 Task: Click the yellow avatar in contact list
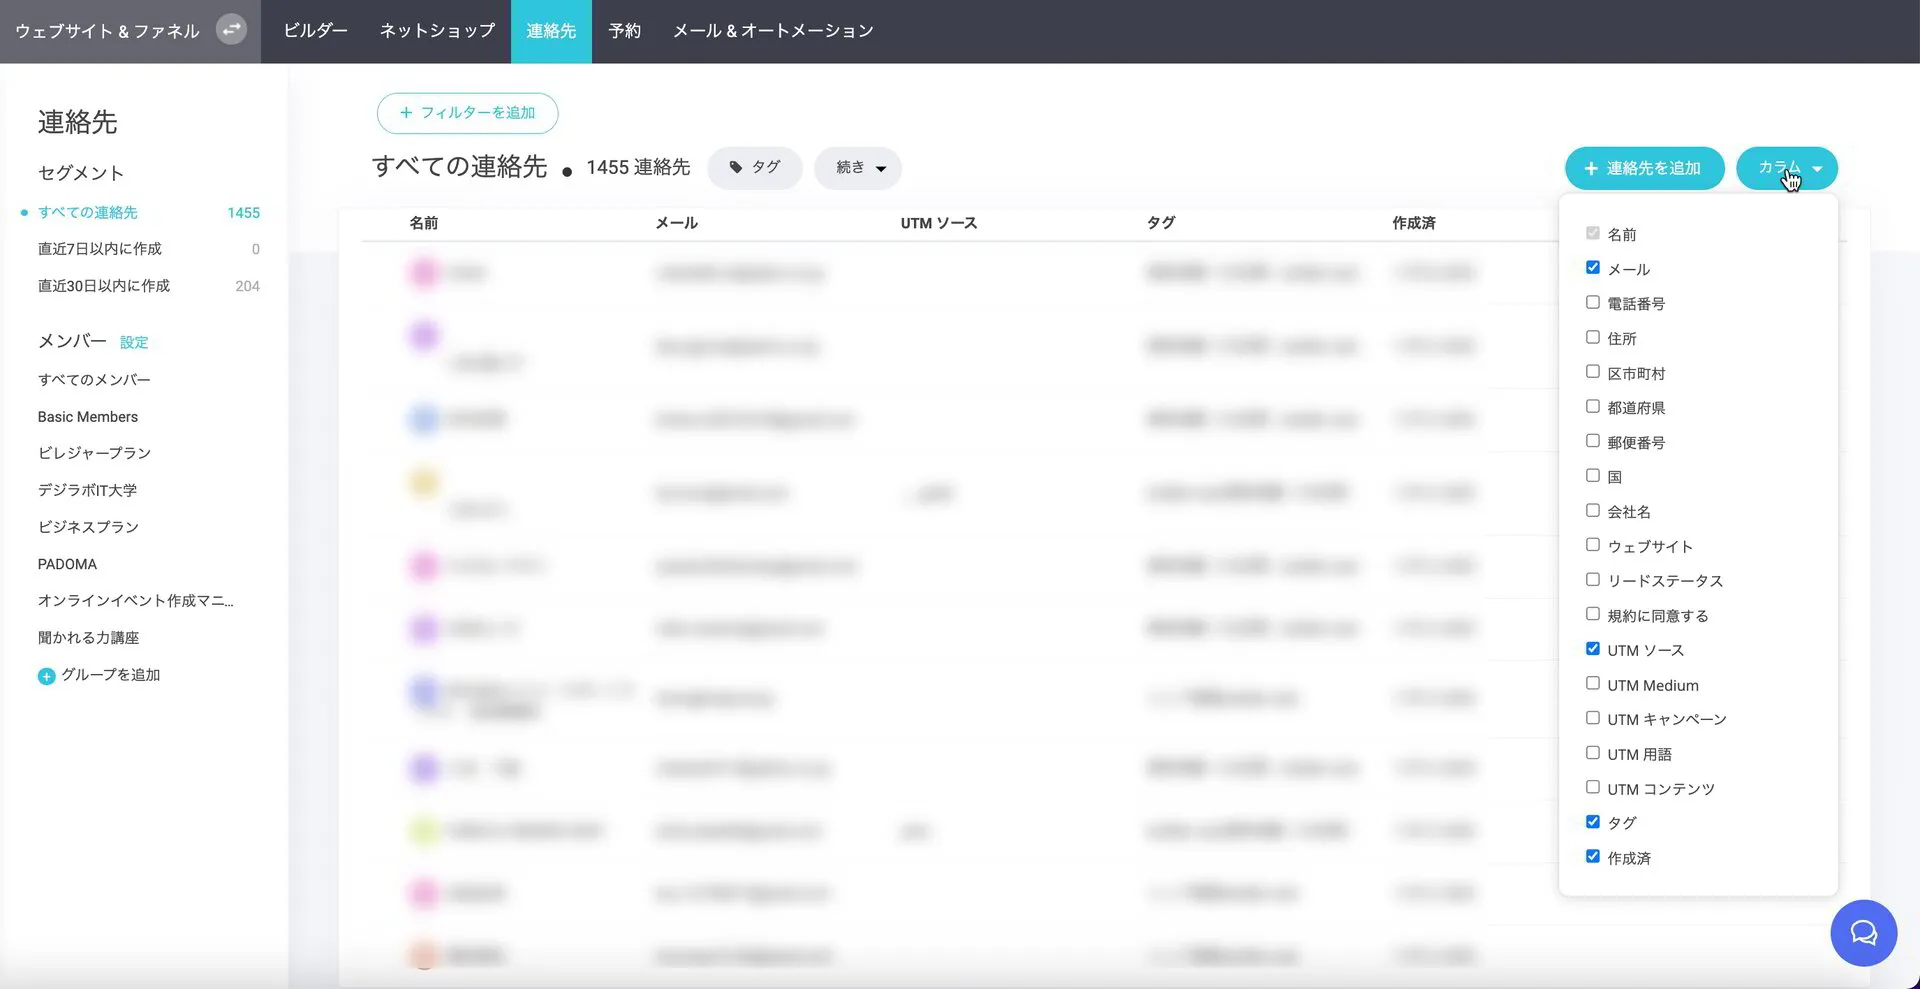(x=424, y=483)
